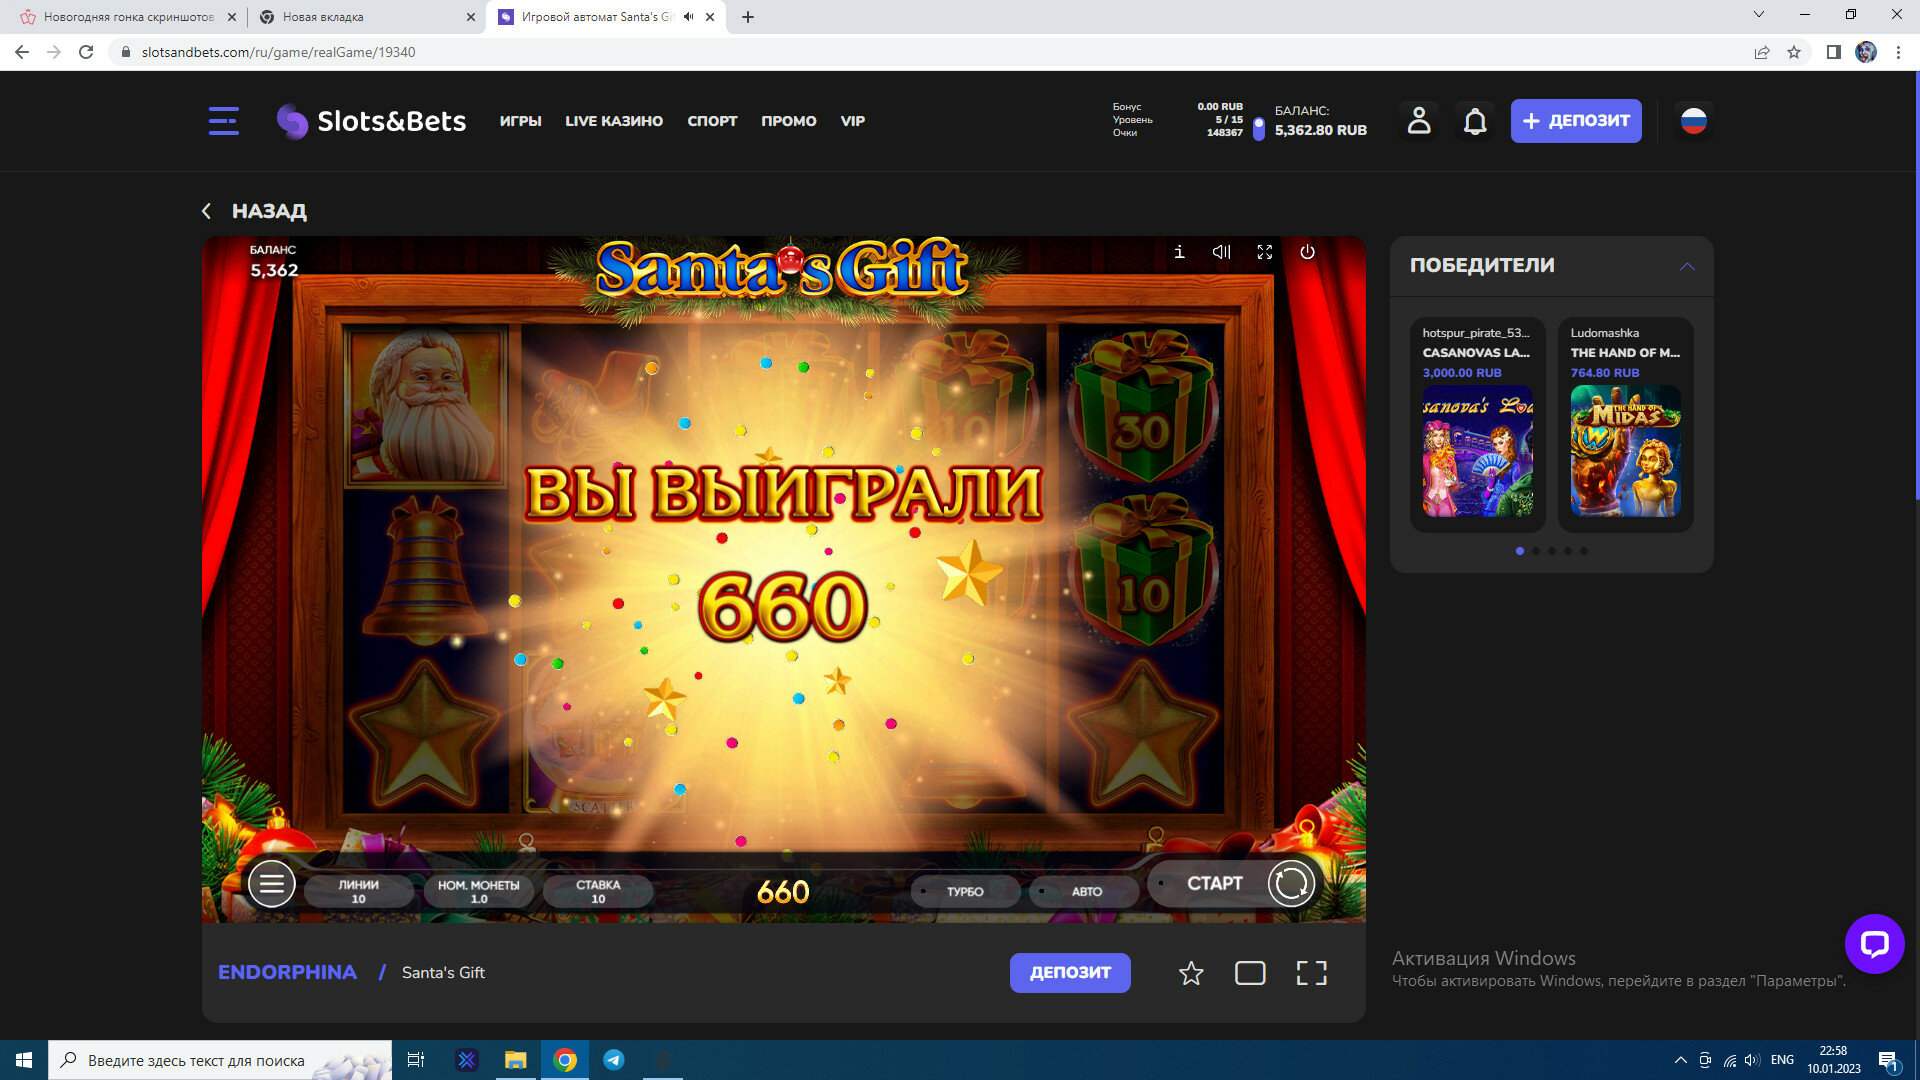Select second winners carousel dot
The image size is (1920, 1080).
pos(1536,551)
